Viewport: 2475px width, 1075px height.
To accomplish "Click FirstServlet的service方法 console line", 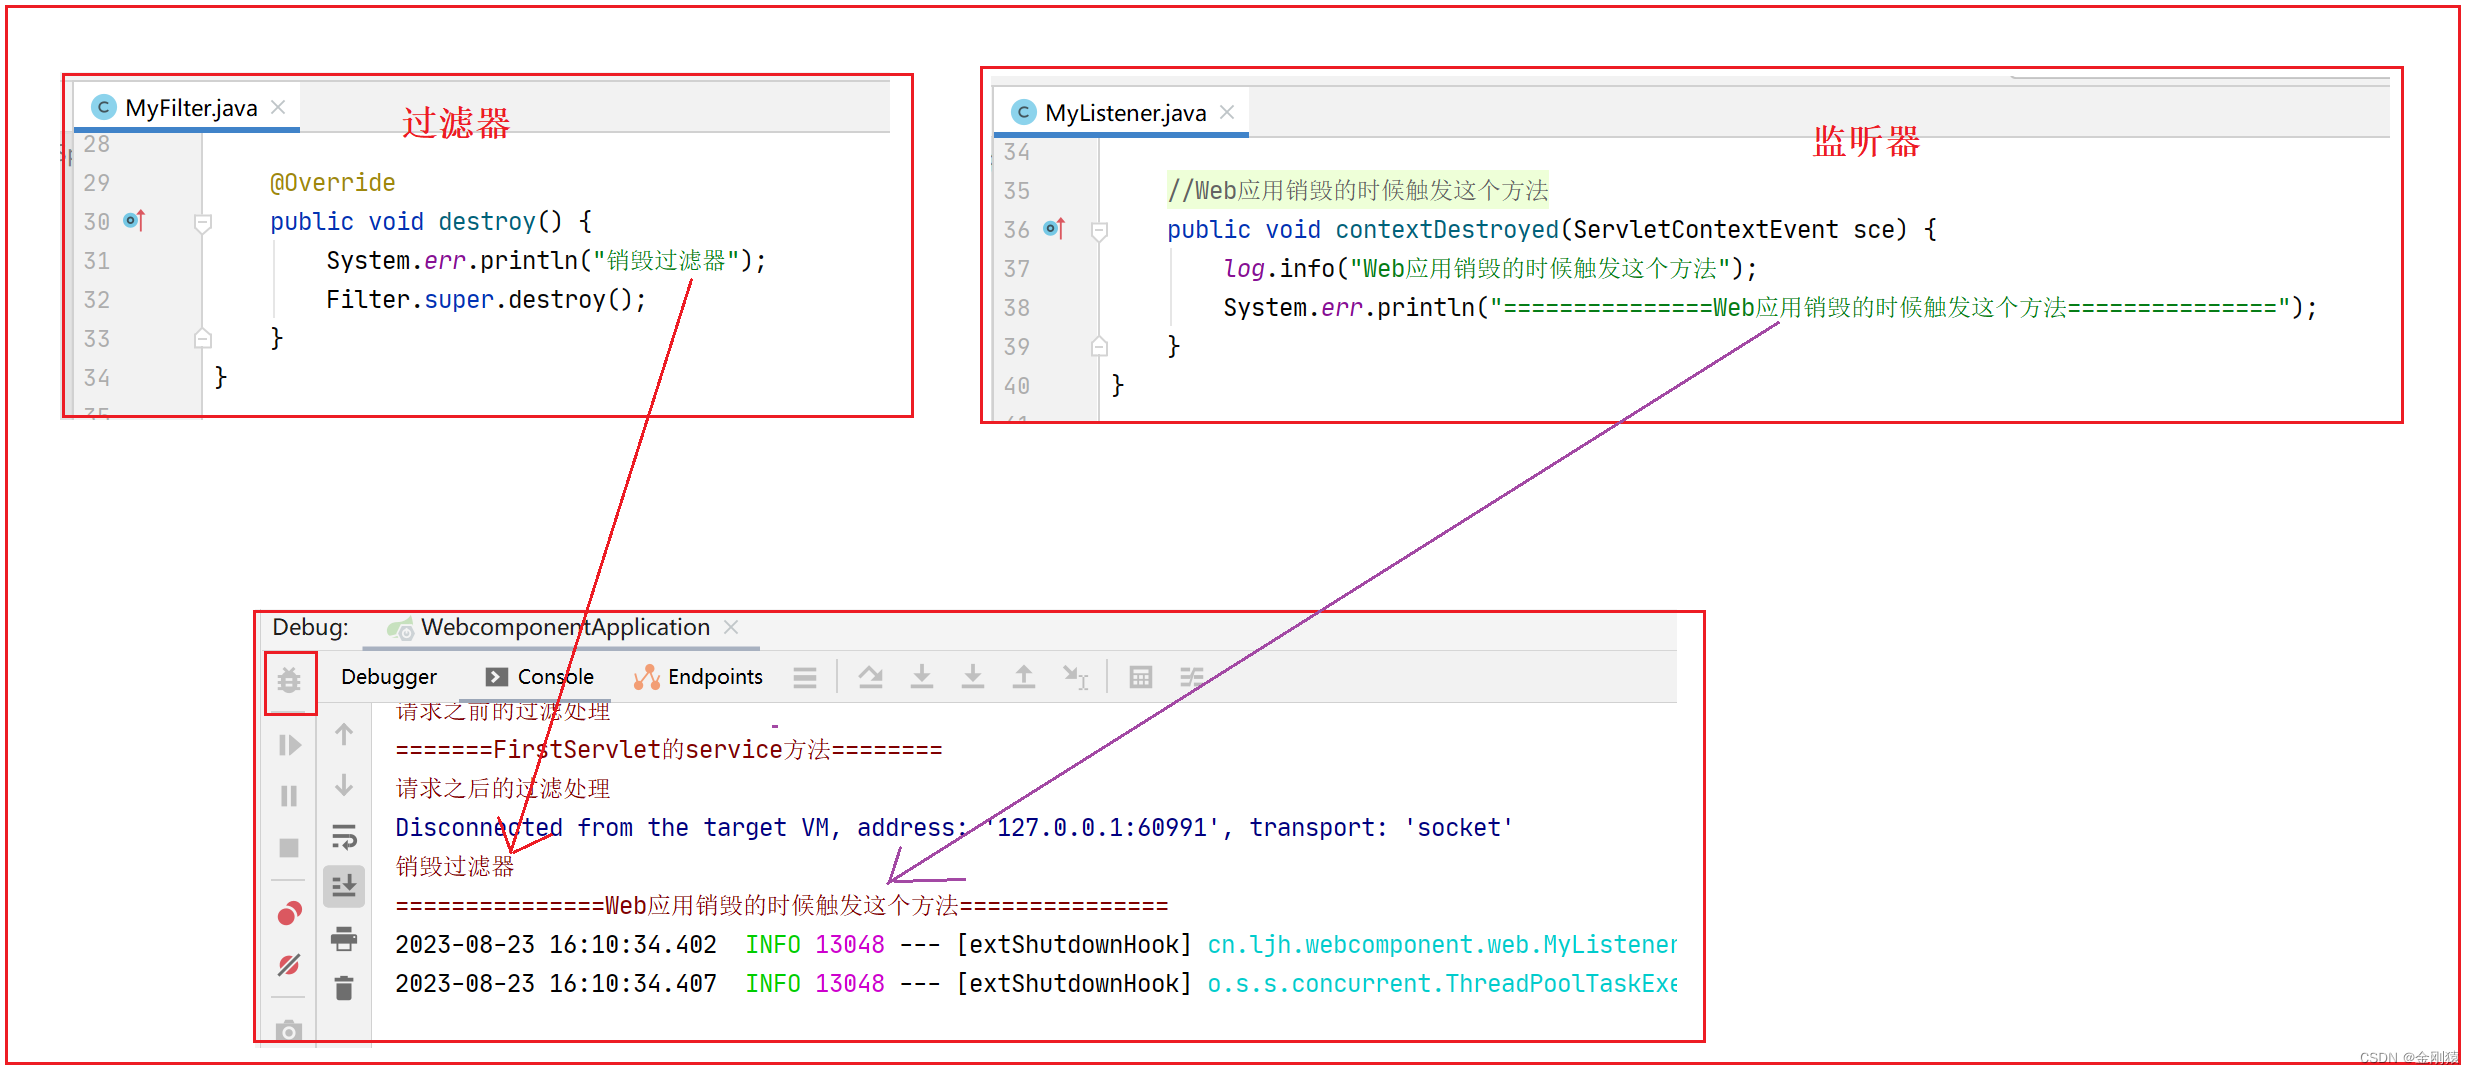I will (669, 750).
